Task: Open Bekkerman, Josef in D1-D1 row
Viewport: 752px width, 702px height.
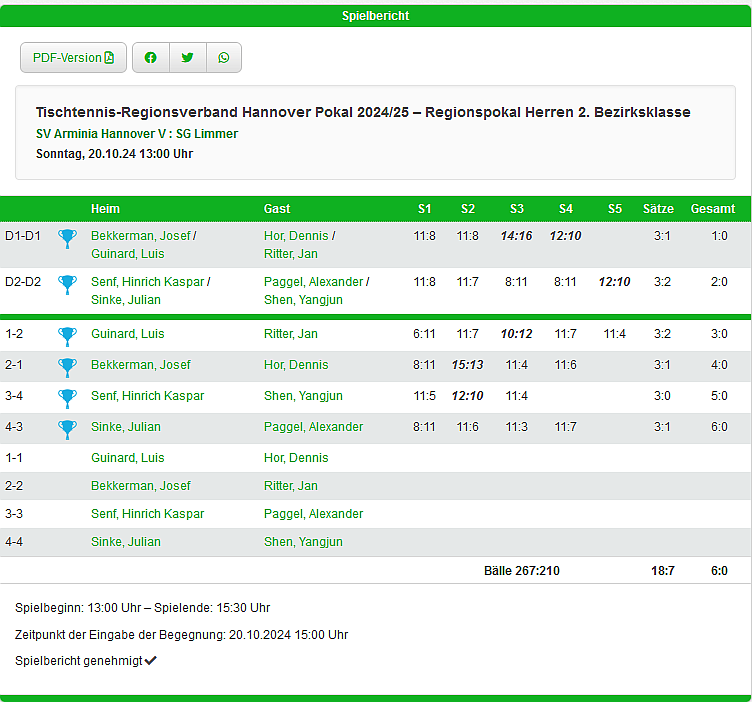Action: point(141,236)
